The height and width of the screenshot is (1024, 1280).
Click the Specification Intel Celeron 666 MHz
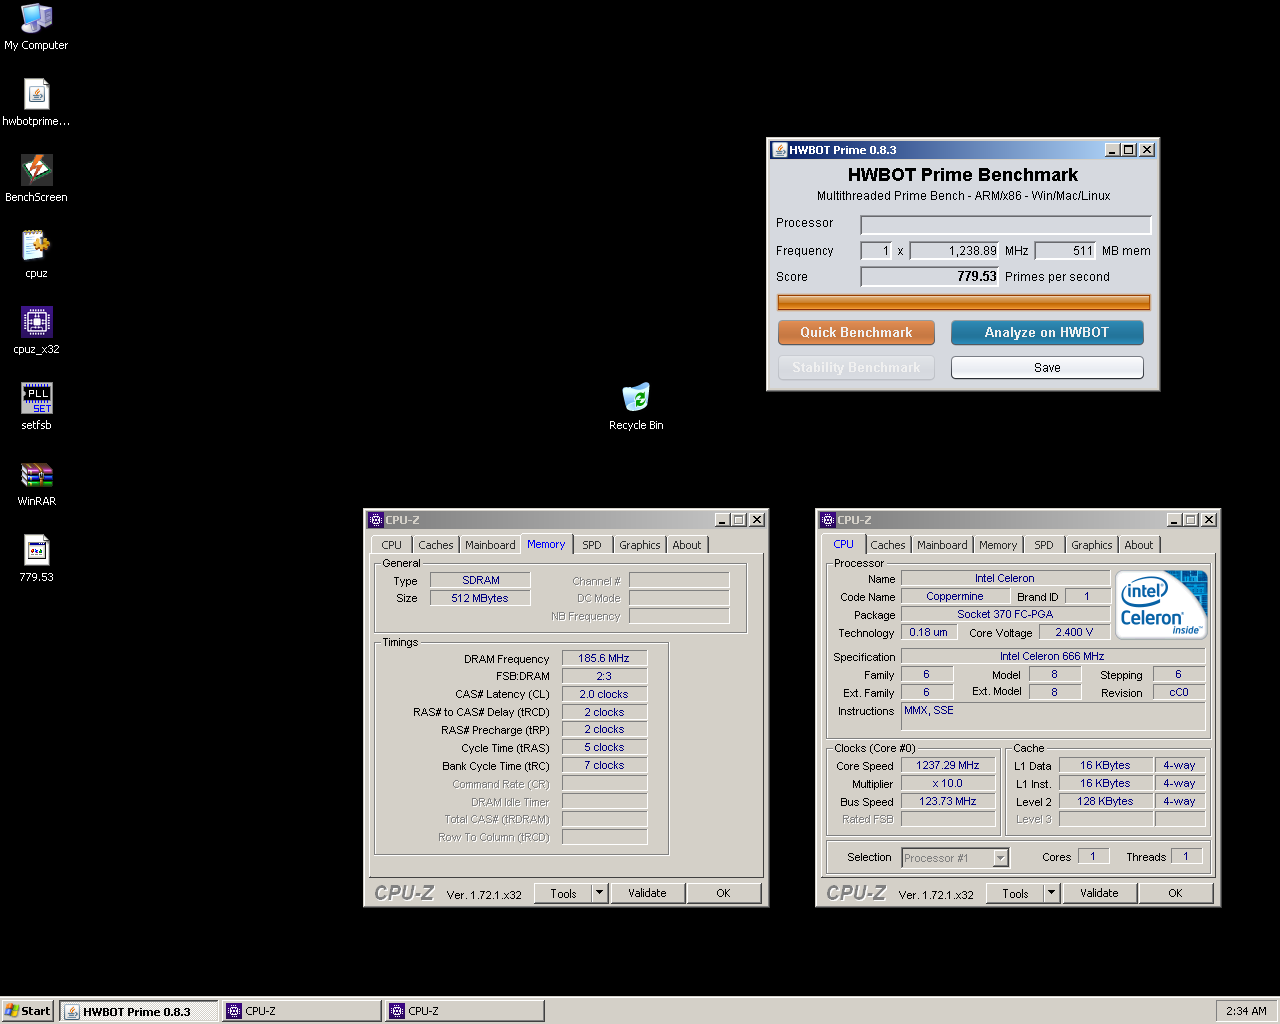pos(1052,656)
